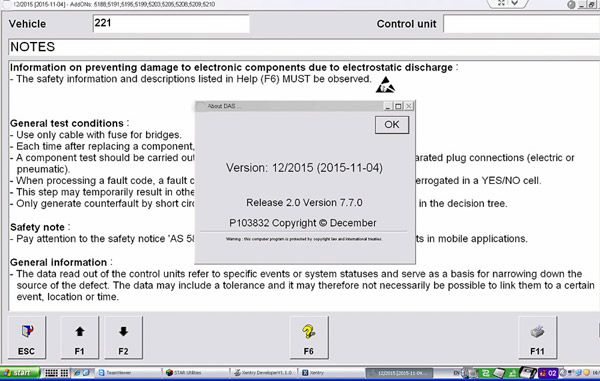This screenshot has height=381, width=600.
Task: Open the Windows start menu
Action: tap(20, 373)
